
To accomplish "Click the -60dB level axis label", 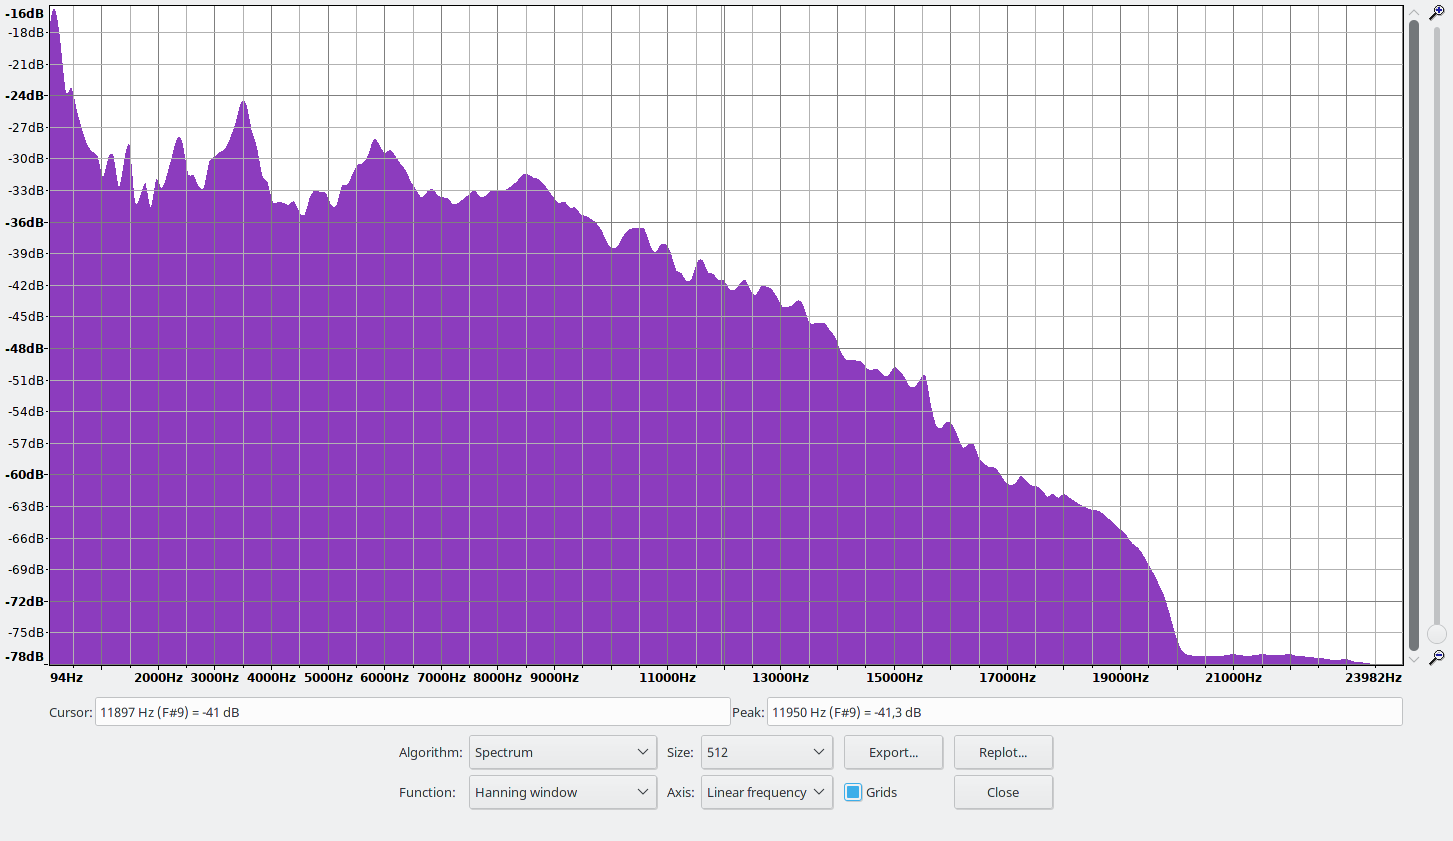I will coord(25,474).
